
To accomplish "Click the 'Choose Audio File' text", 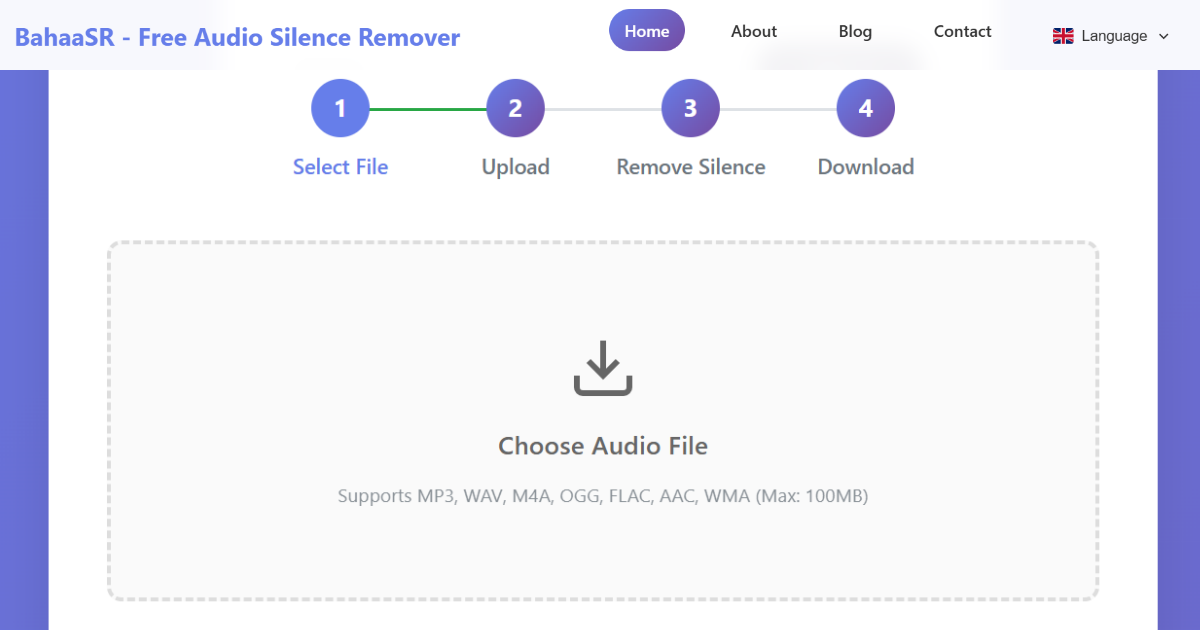I will [x=603, y=446].
